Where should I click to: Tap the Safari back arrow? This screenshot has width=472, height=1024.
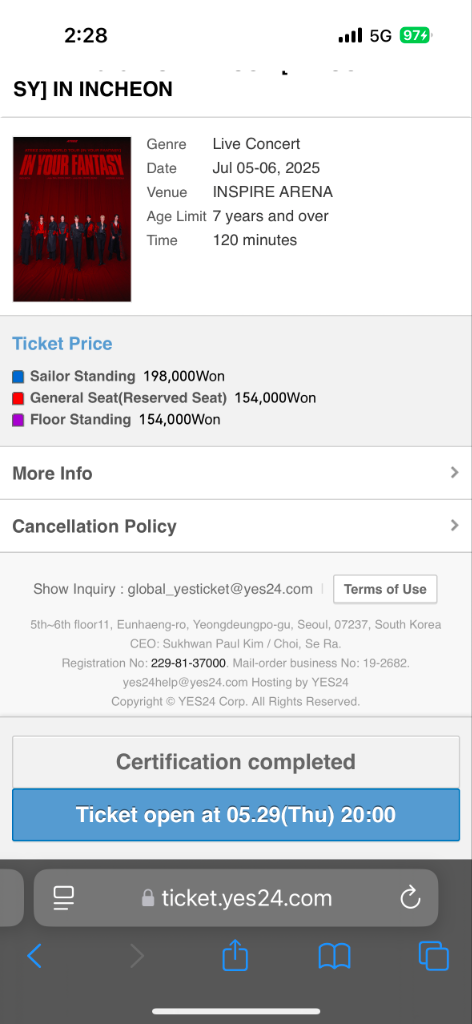[35, 957]
